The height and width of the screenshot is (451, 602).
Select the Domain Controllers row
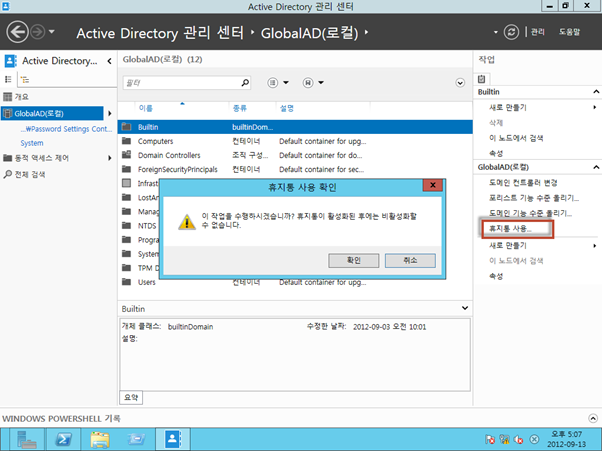295,155
